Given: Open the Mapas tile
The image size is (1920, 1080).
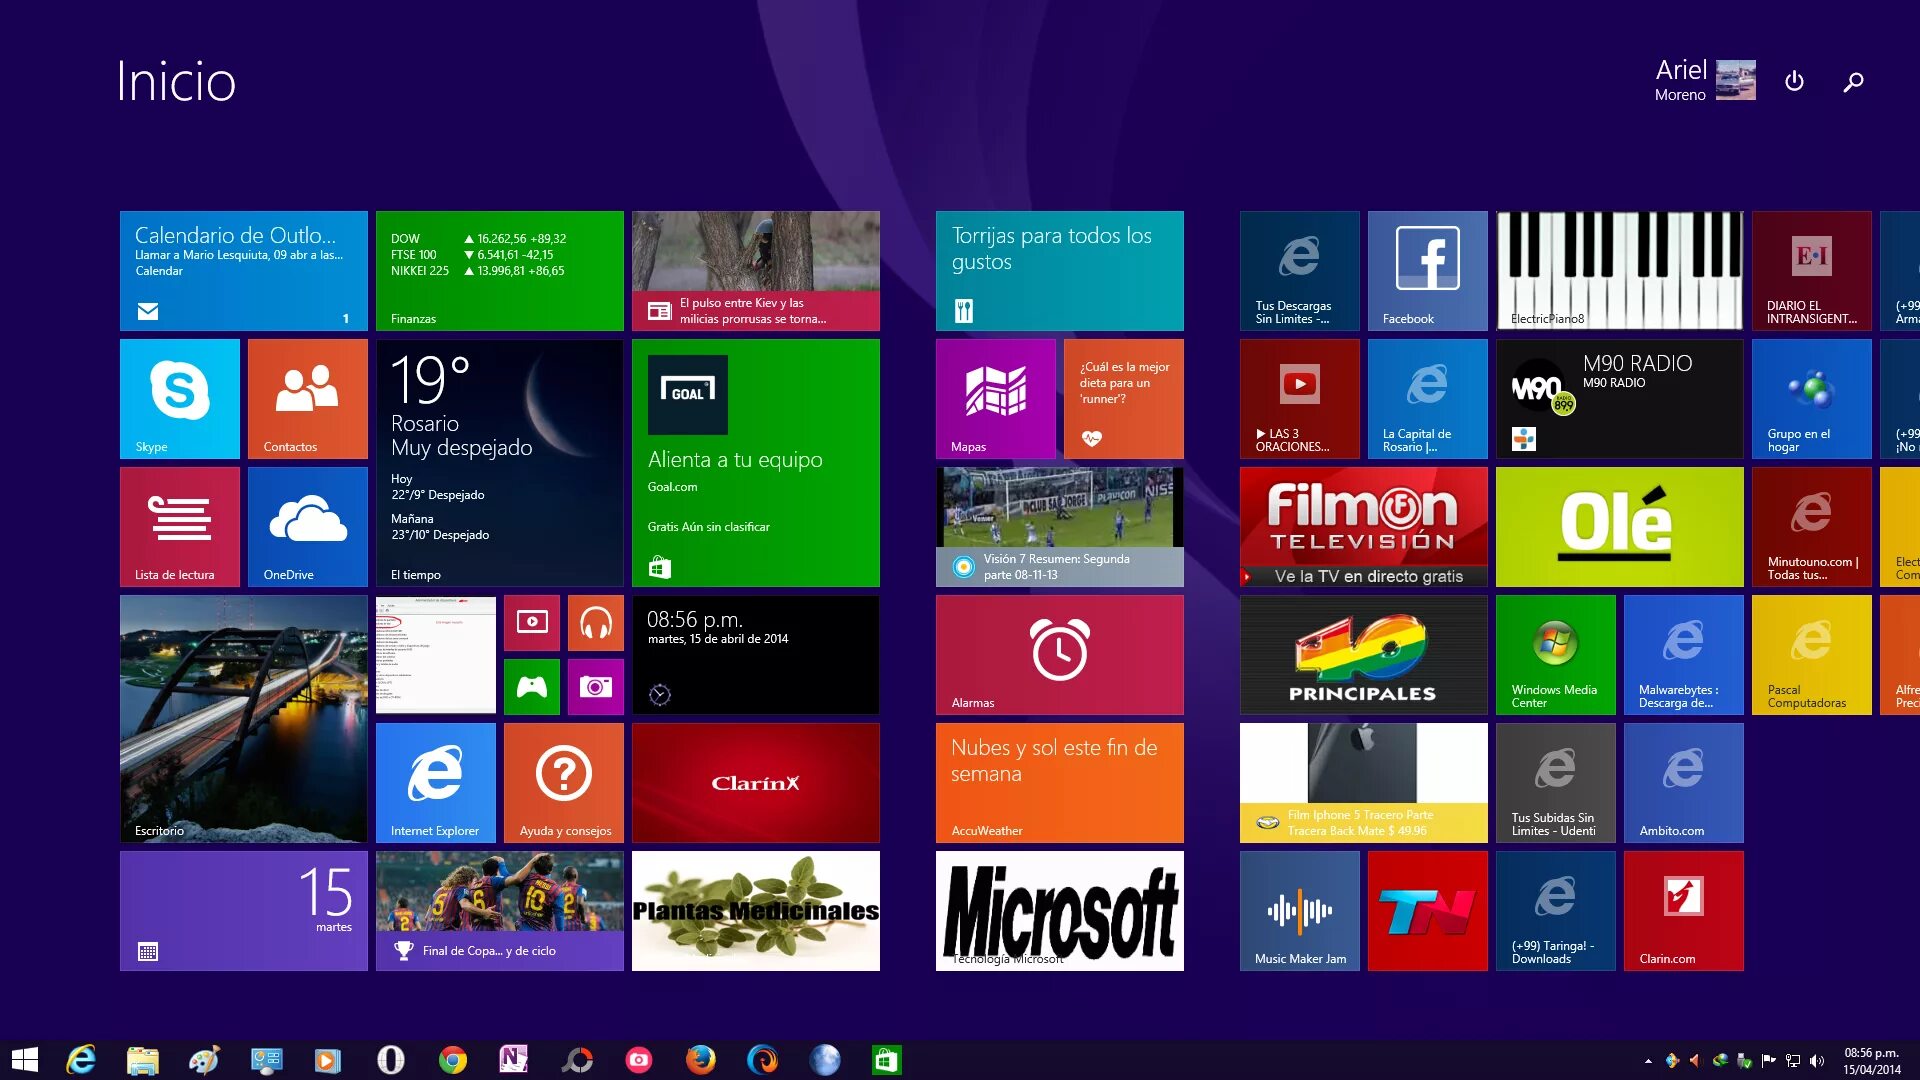Looking at the screenshot, I should 996,398.
